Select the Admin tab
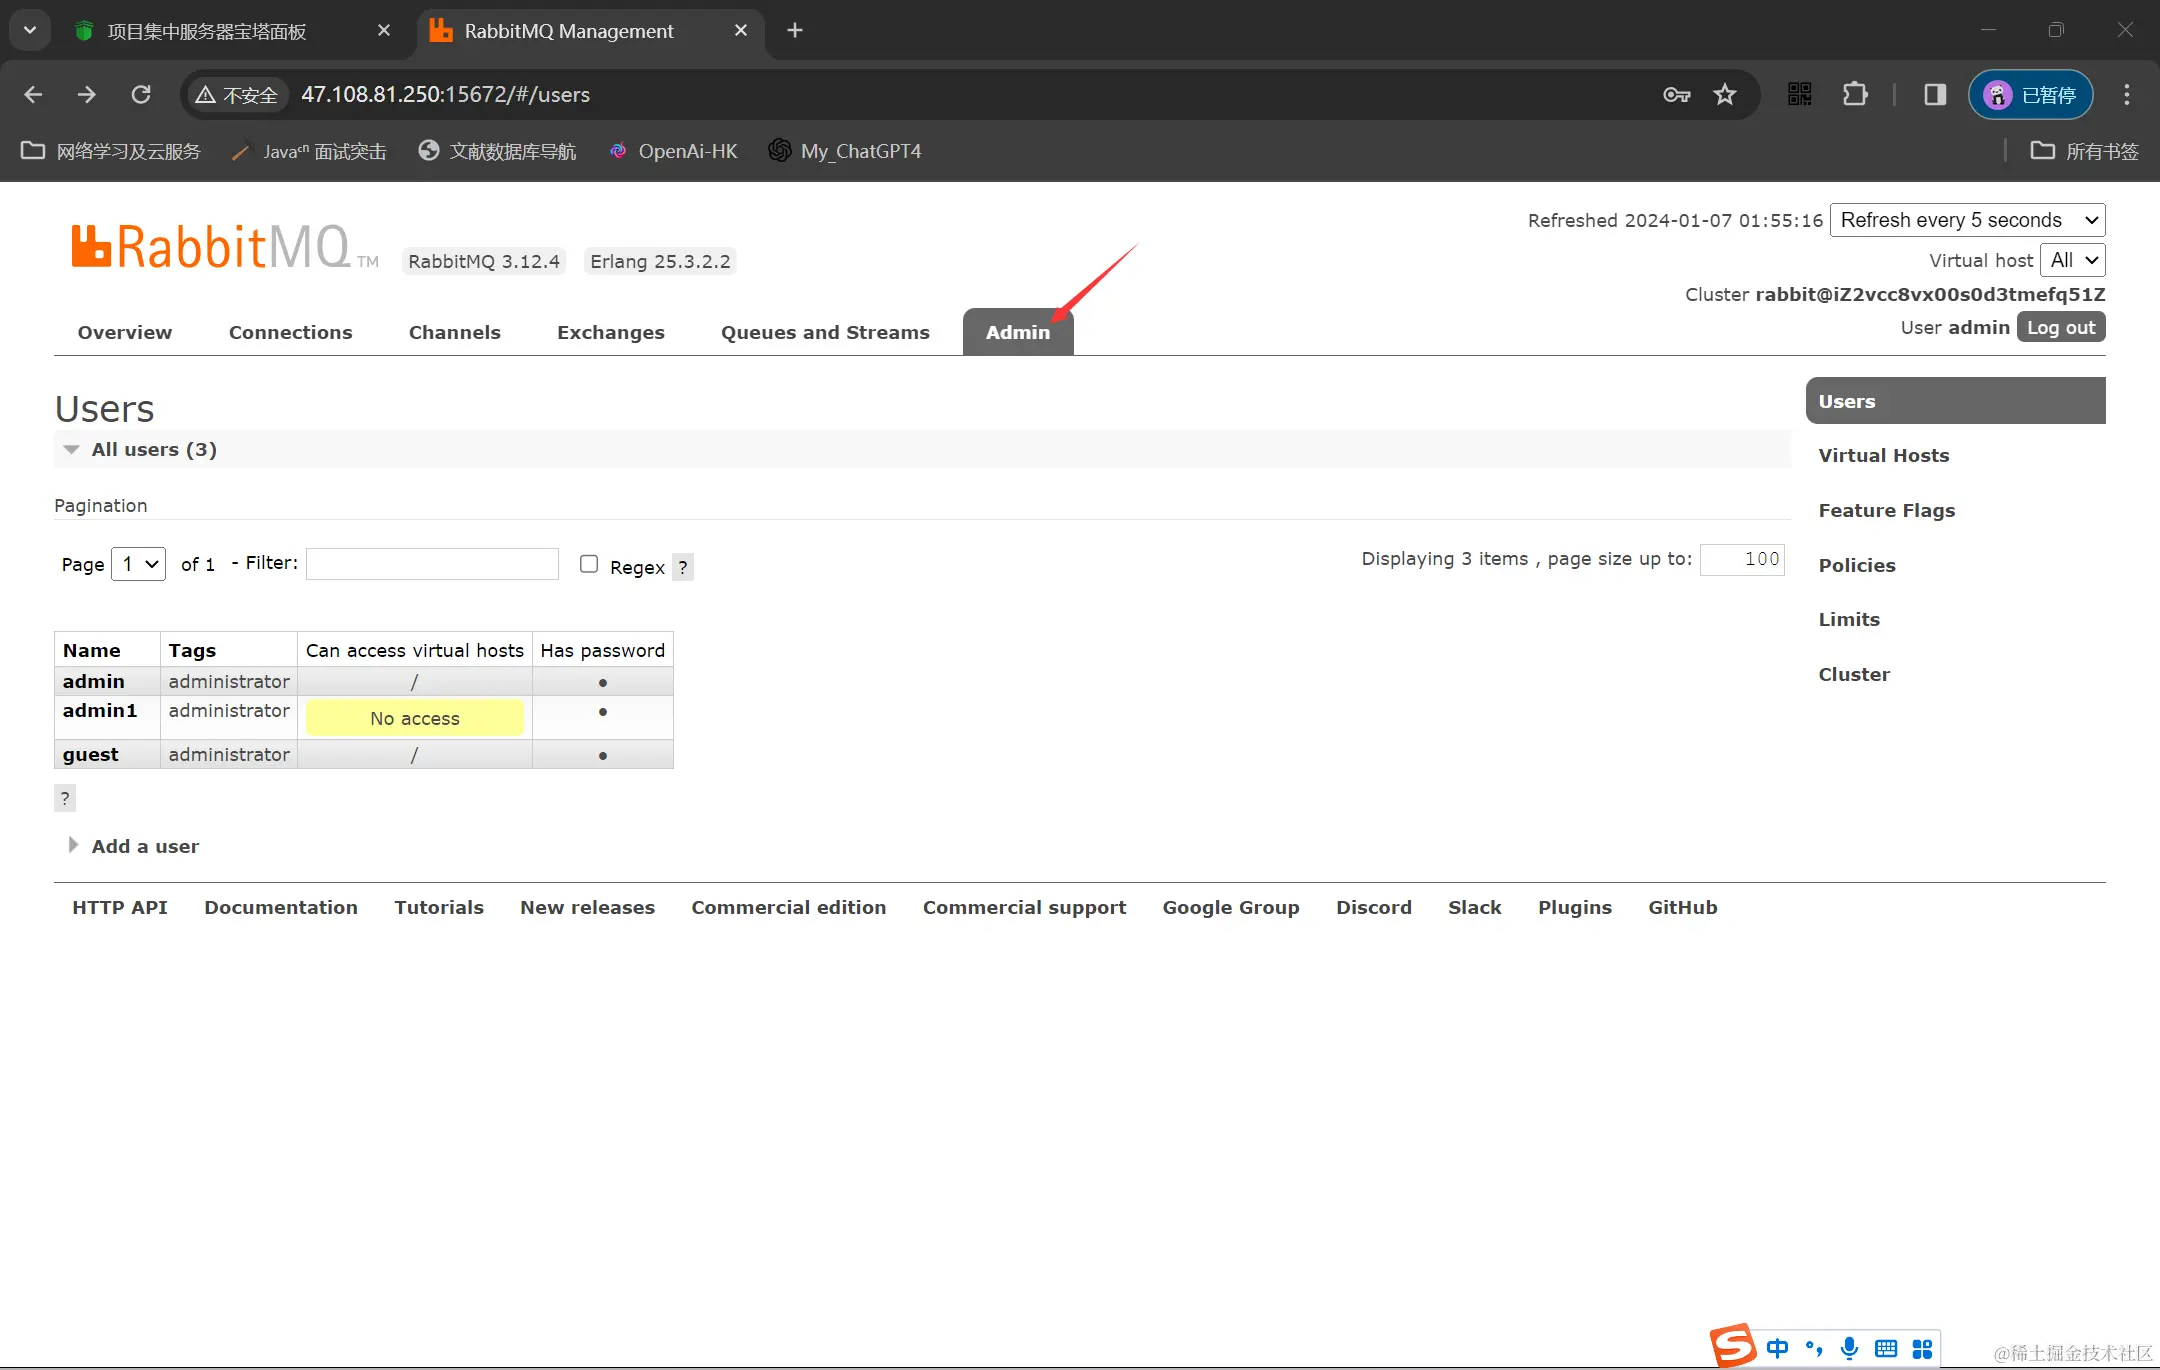This screenshot has height=1370, width=2160. [1018, 332]
